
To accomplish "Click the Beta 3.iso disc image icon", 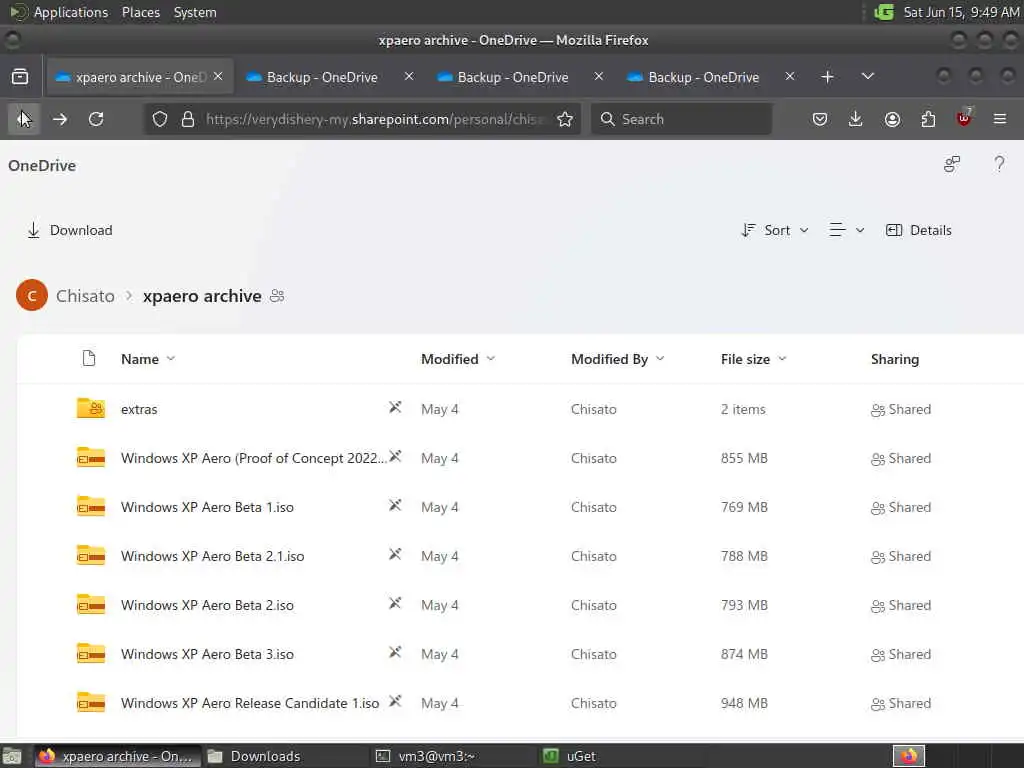I will tap(91, 653).
